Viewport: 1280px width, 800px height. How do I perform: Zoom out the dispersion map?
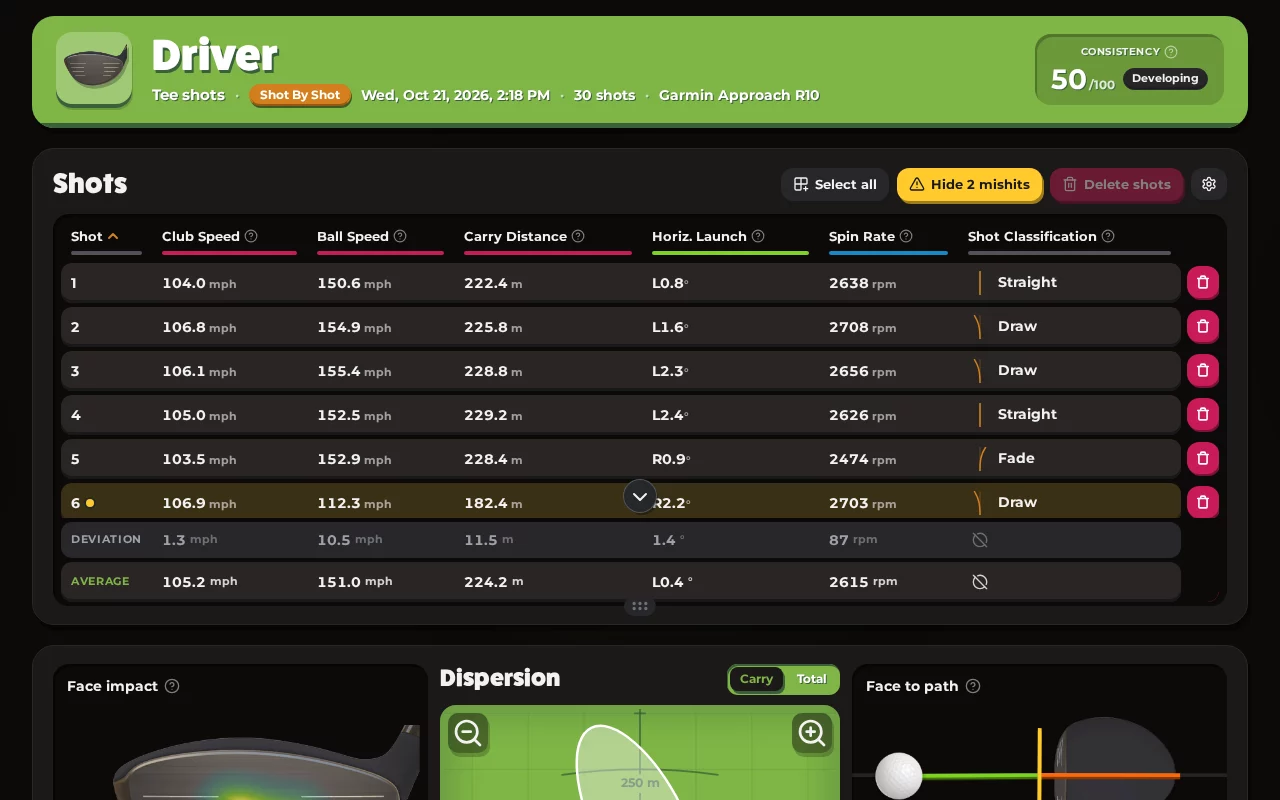468,733
